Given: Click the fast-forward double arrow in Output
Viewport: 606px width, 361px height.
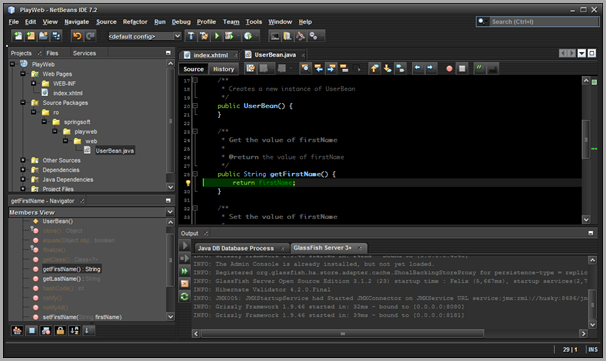Looking at the screenshot, I should coord(185,271).
